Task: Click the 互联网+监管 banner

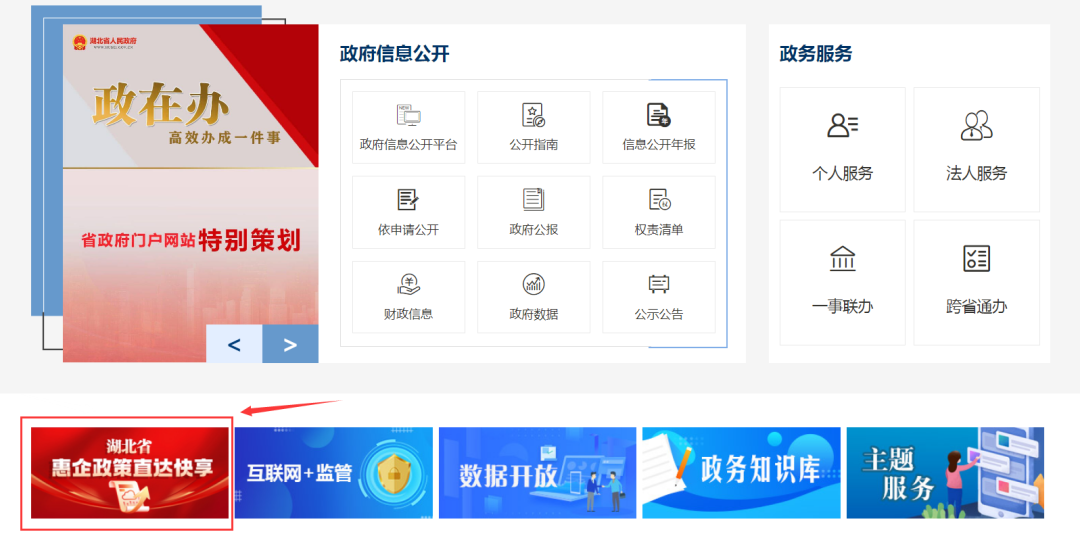Action: pyautogui.click(x=334, y=473)
